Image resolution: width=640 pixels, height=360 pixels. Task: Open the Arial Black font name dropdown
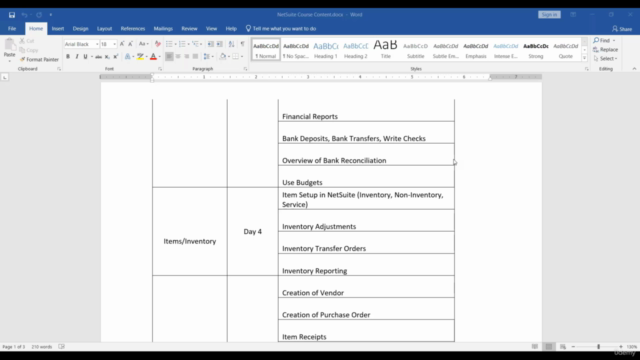97,44
